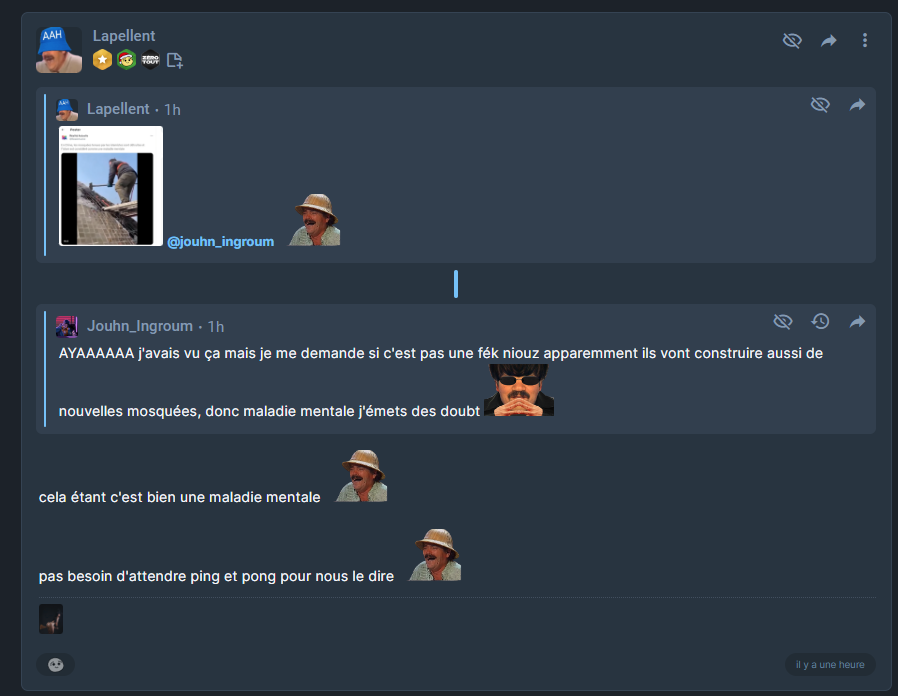Click the add note document icon
Viewport: 898px width, 696px height.
click(175, 60)
